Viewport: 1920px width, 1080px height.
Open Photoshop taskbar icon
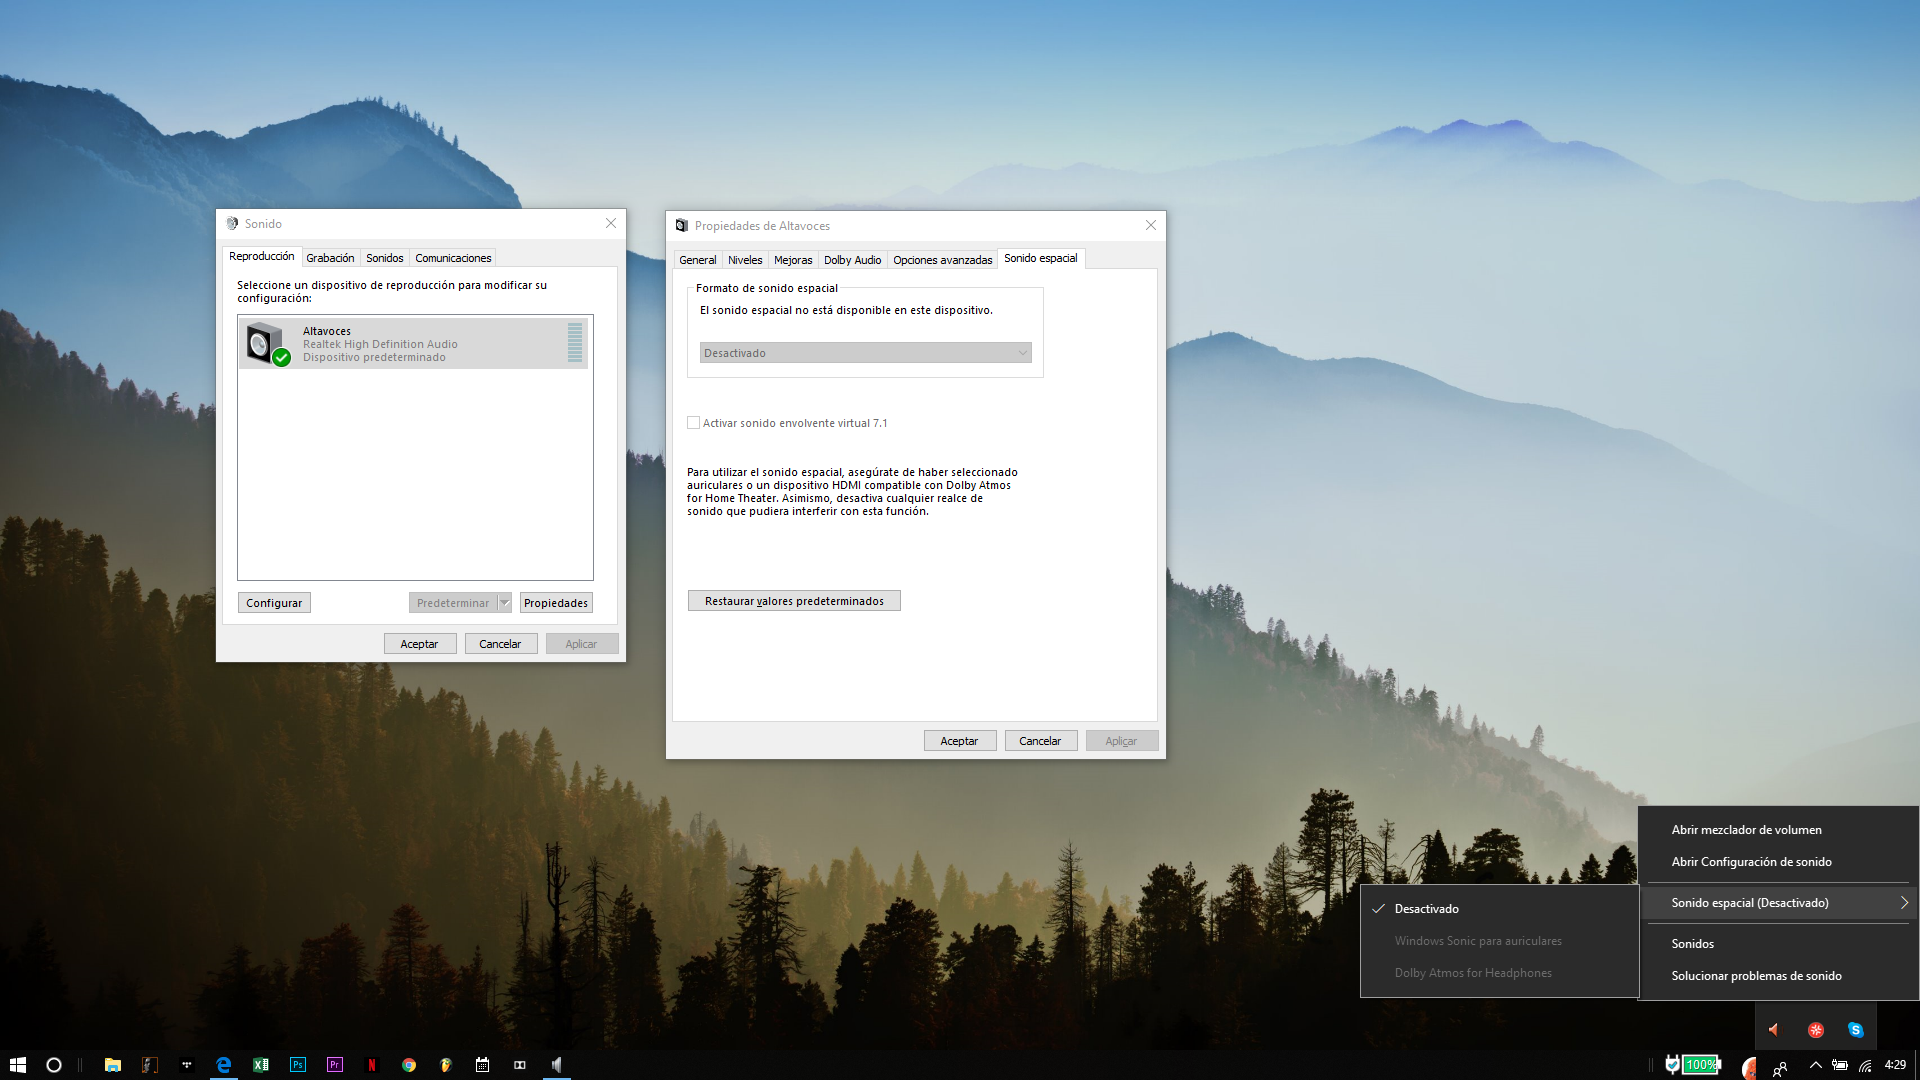[x=297, y=1065]
